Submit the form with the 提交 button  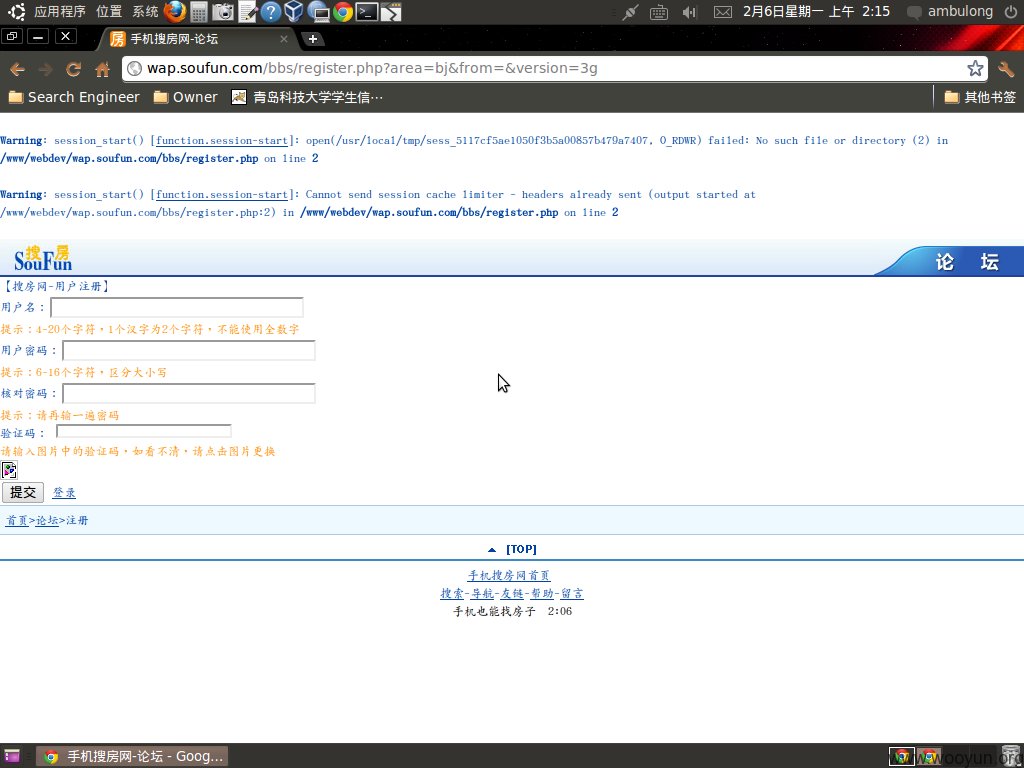23,492
